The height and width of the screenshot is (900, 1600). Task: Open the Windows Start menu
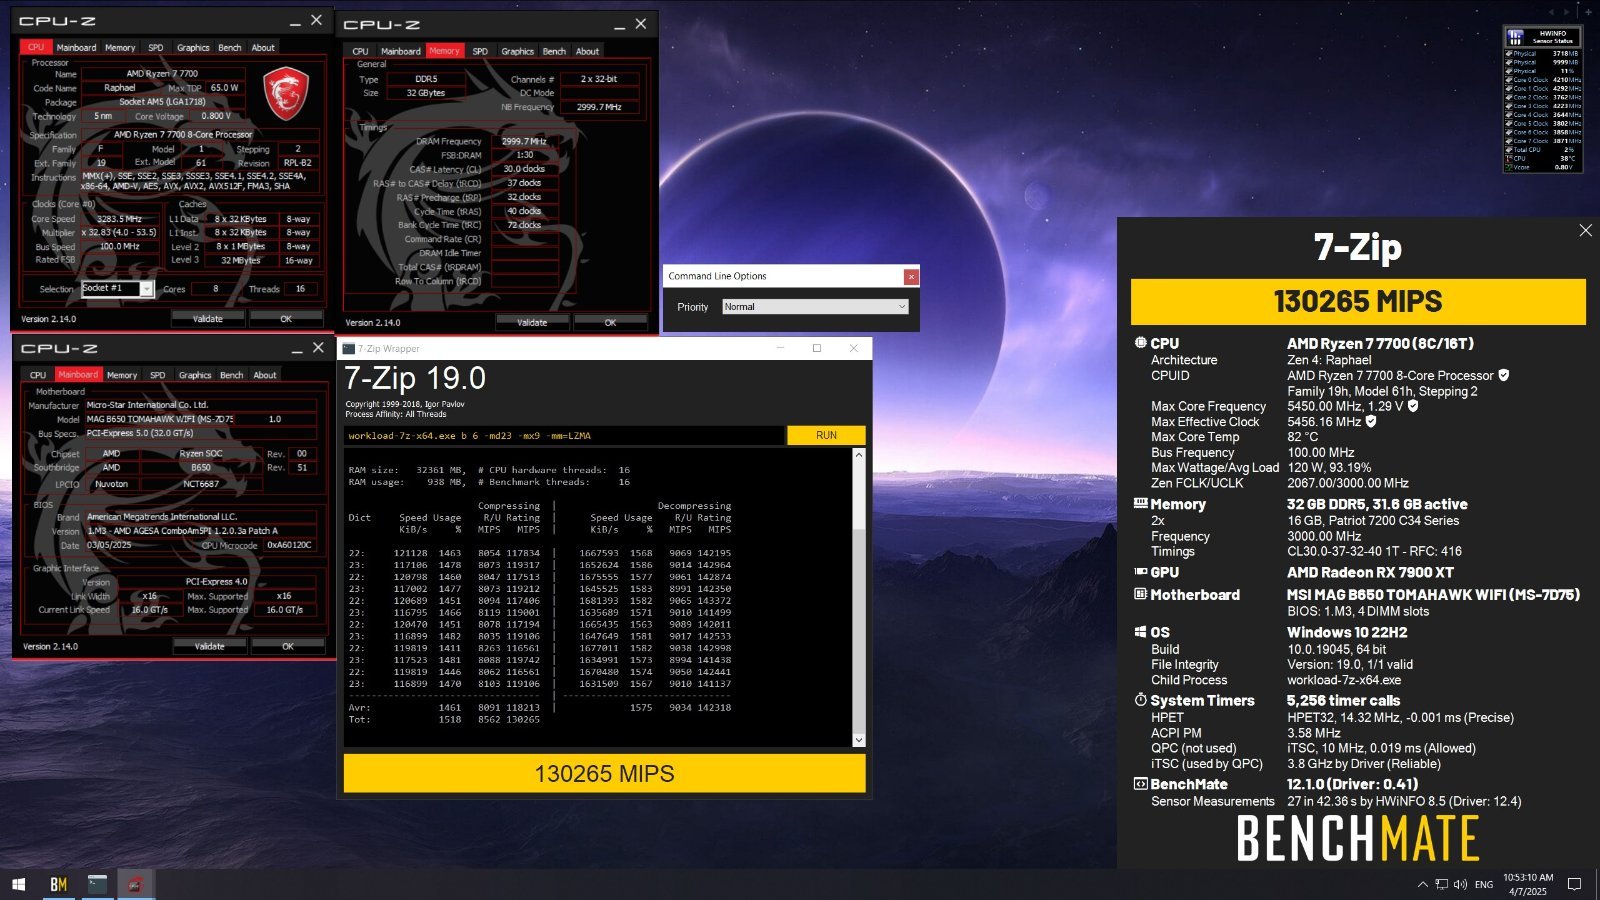[x=18, y=884]
